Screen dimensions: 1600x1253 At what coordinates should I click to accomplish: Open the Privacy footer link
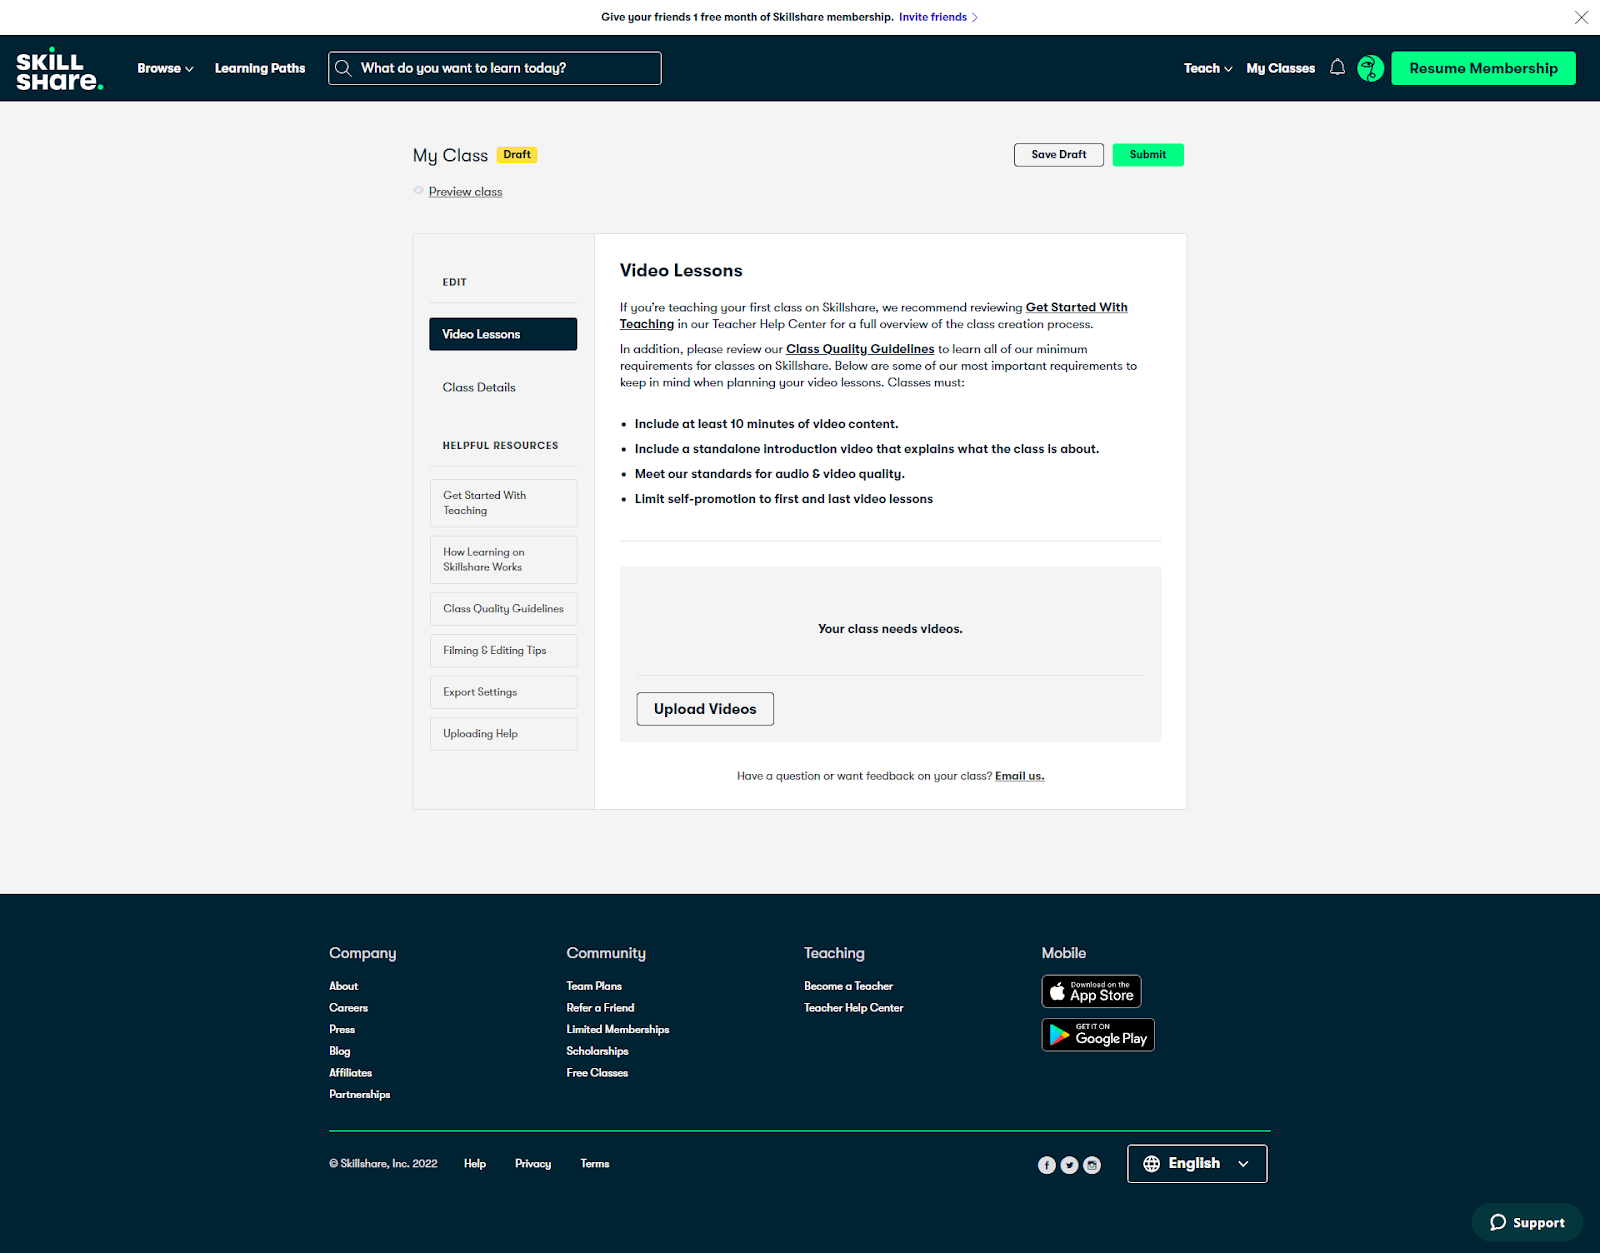coord(533,1164)
